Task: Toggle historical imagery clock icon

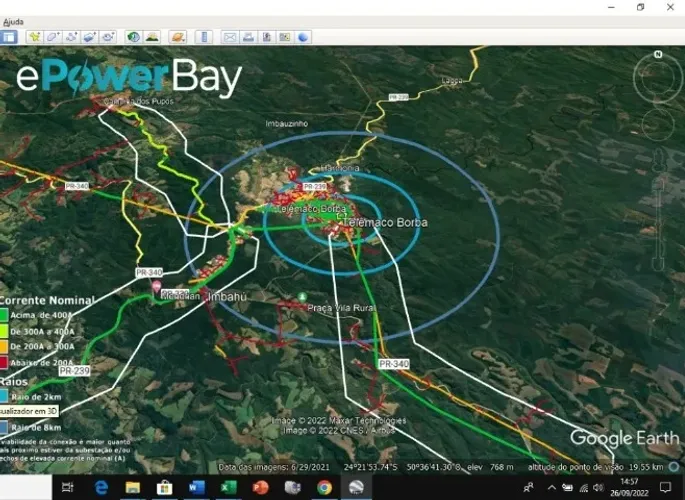Action: coord(134,37)
